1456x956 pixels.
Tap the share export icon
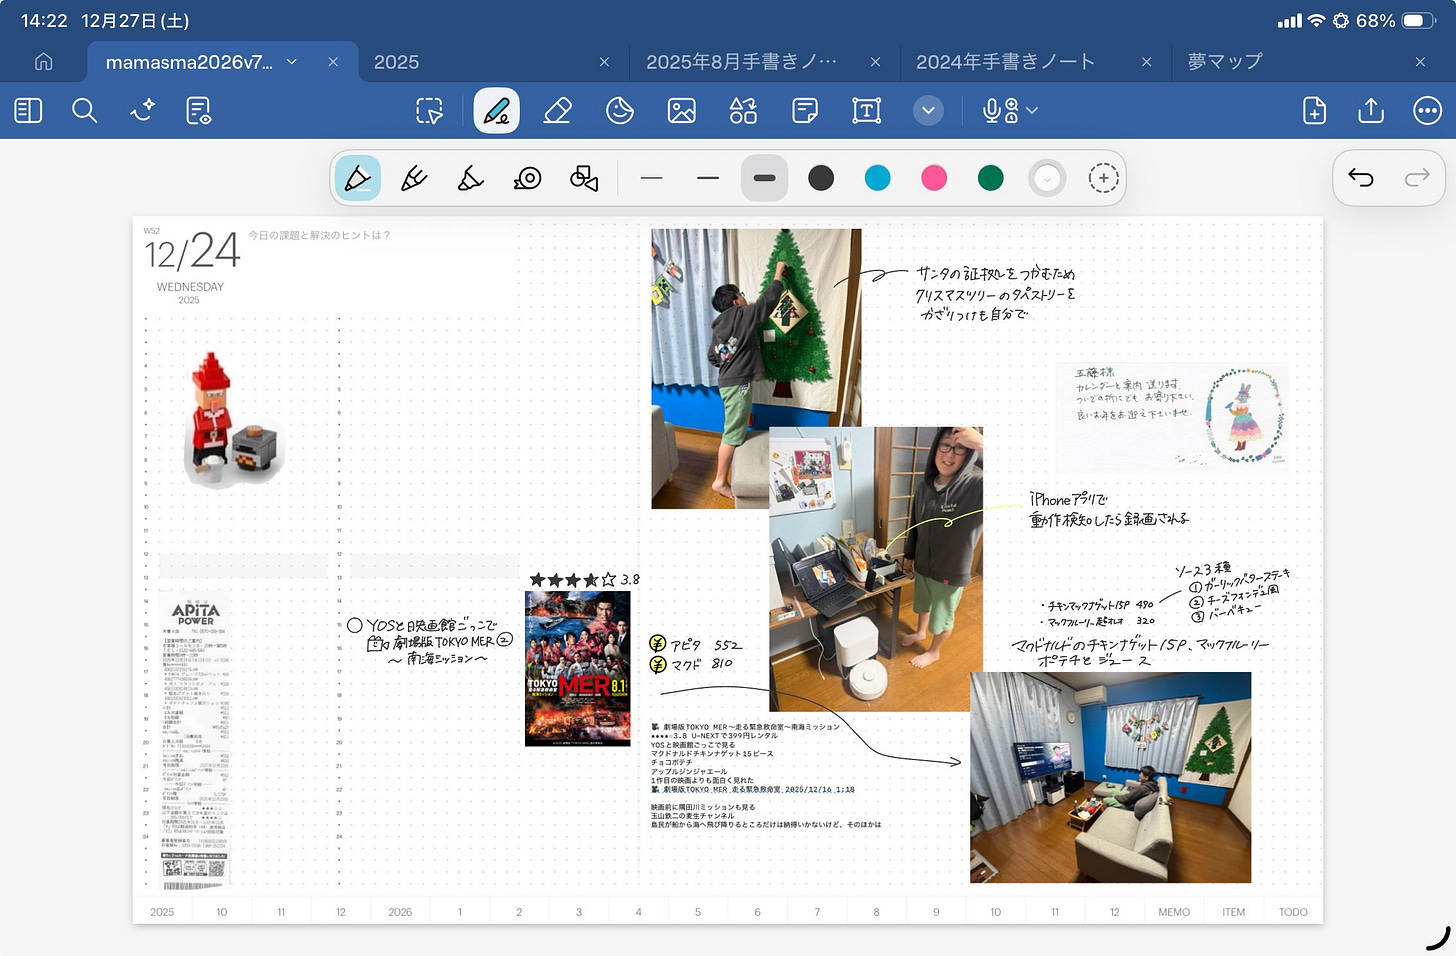tap(1371, 110)
